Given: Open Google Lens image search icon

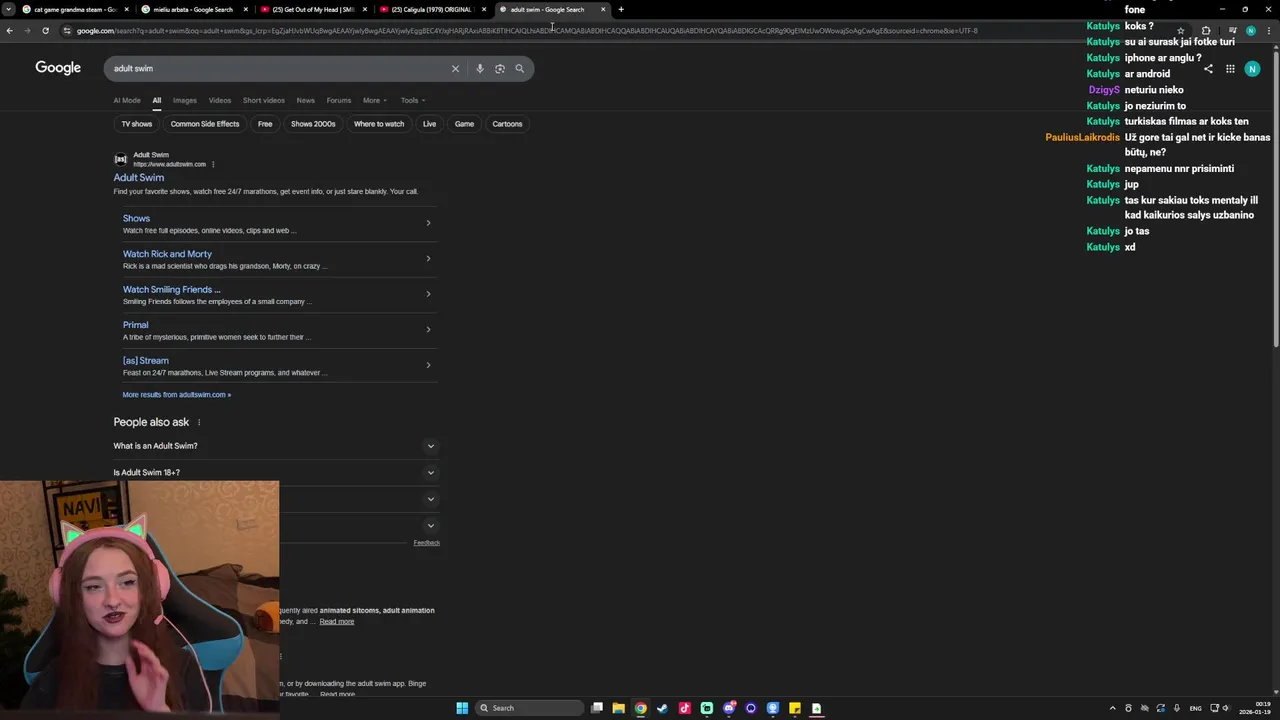Looking at the screenshot, I should tap(500, 69).
